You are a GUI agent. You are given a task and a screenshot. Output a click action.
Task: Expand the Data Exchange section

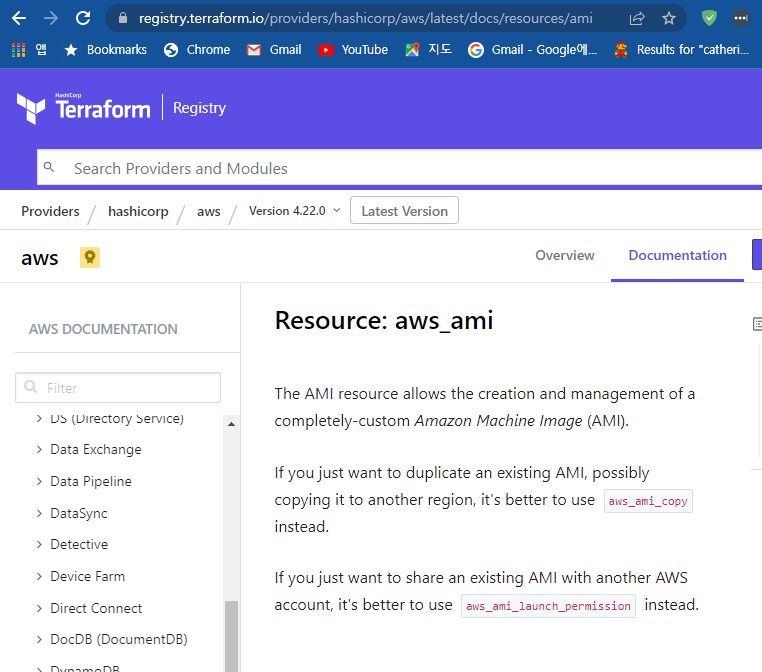[x=39, y=449]
